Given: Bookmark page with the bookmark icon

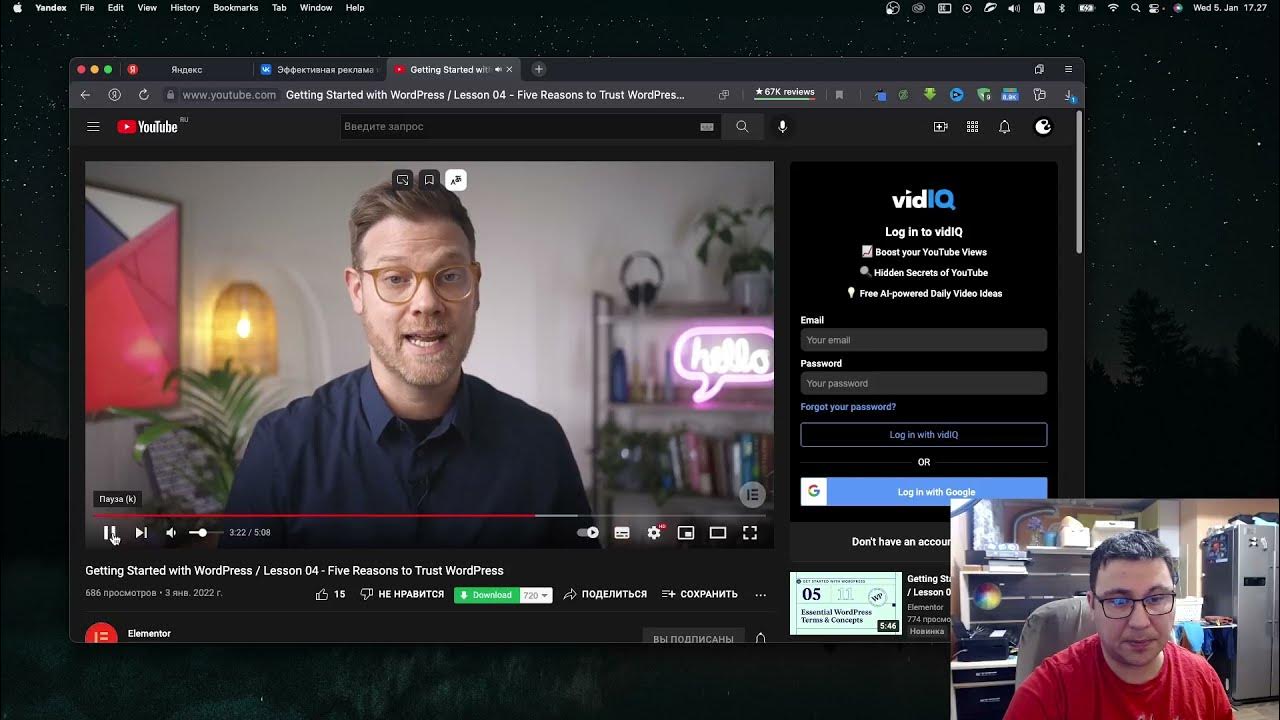Looking at the screenshot, I should click(x=839, y=95).
